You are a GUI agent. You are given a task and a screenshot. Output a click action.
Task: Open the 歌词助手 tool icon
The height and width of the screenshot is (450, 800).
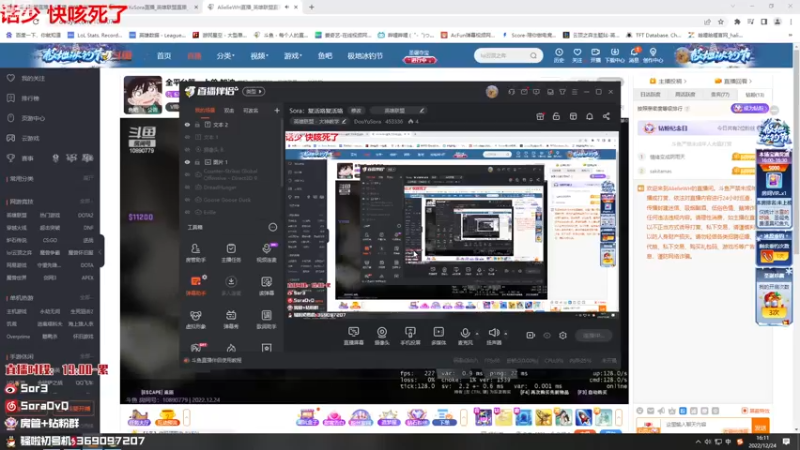click(266, 319)
